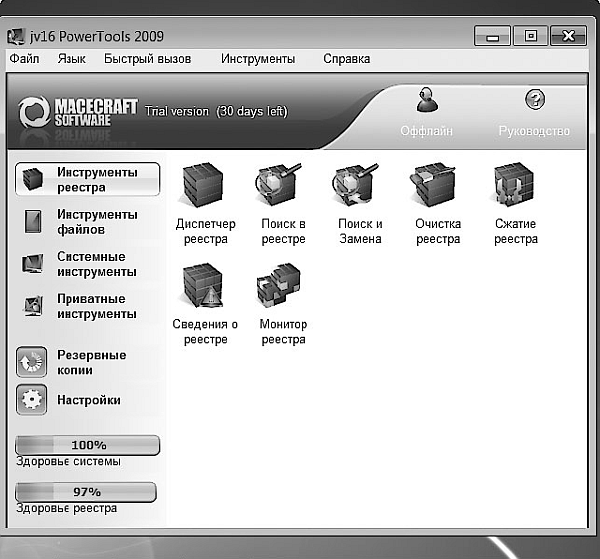Viewport: 600px width, 559px height.
Task: Start the Очистка реестра tool
Action: point(437,187)
